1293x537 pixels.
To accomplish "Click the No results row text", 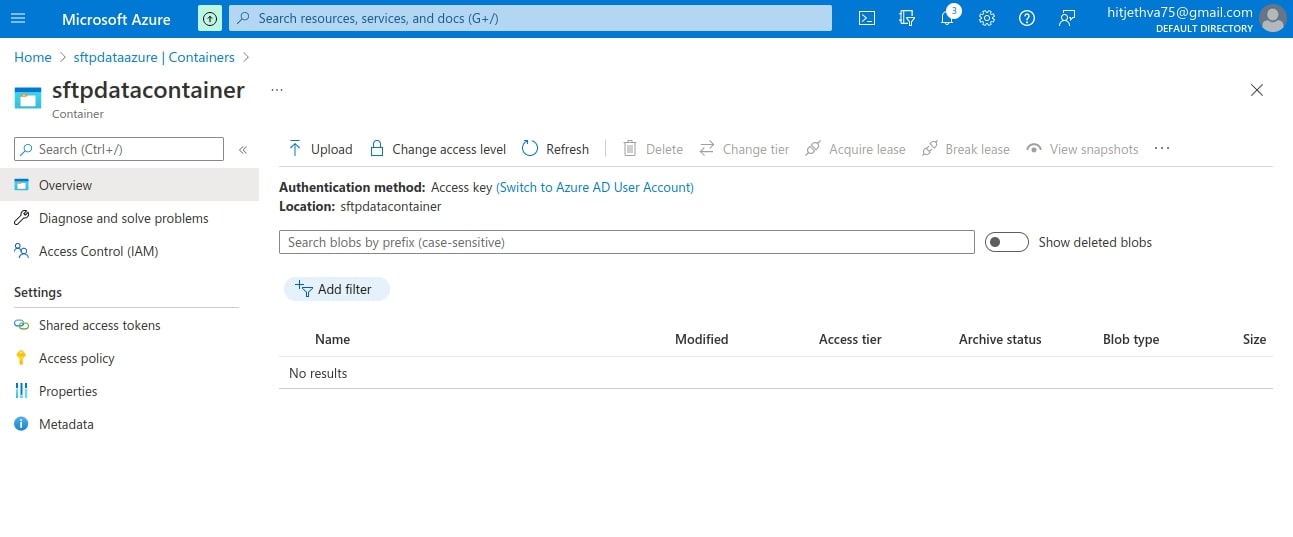I will point(318,373).
